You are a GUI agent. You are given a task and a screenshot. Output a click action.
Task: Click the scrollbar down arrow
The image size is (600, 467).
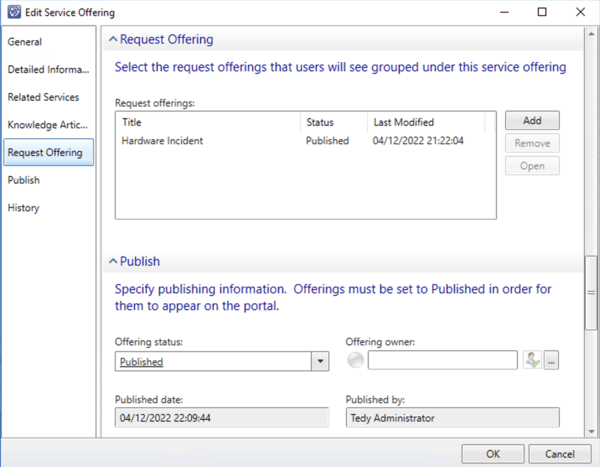pyautogui.click(x=591, y=431)
